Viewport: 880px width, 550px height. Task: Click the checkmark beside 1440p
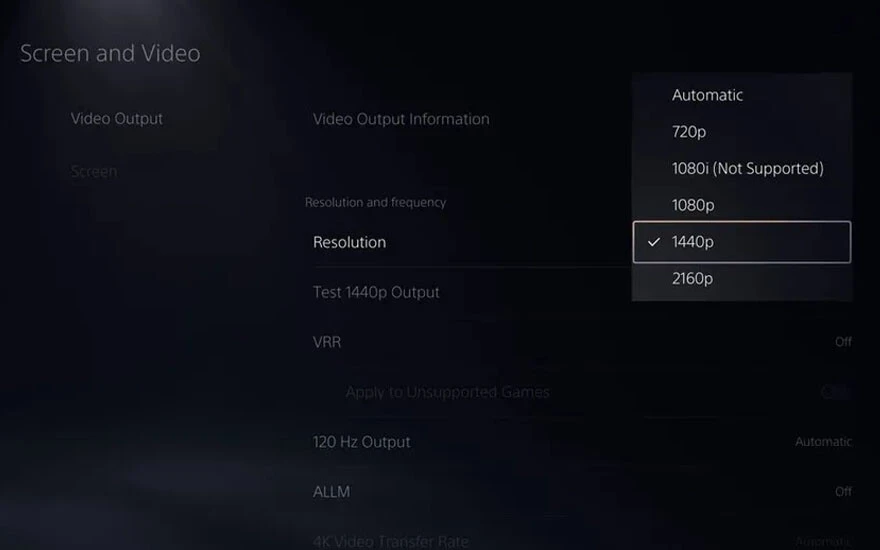coord(654,242)
